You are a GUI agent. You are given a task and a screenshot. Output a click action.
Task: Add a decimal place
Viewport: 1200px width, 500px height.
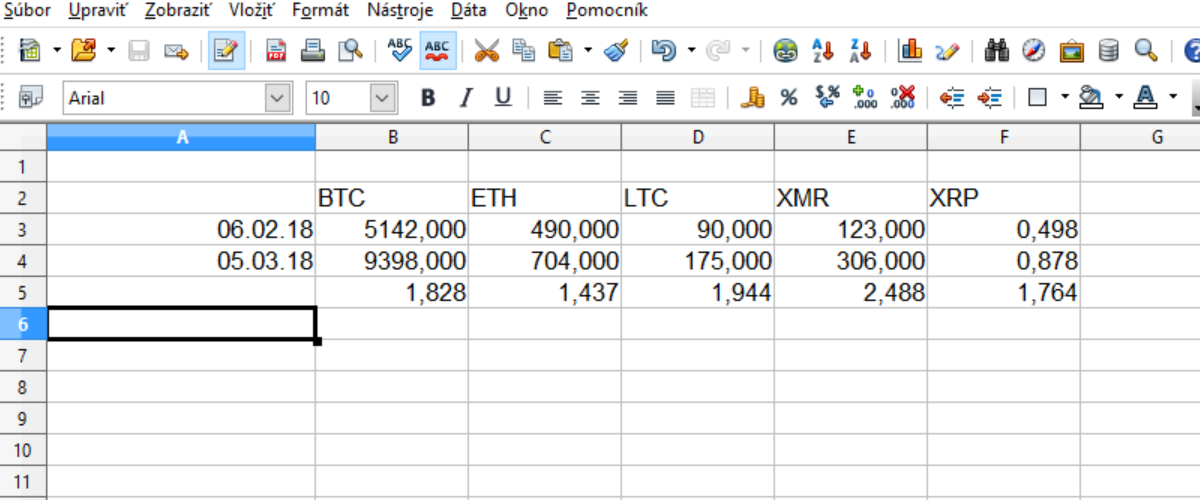coord(865,98)
